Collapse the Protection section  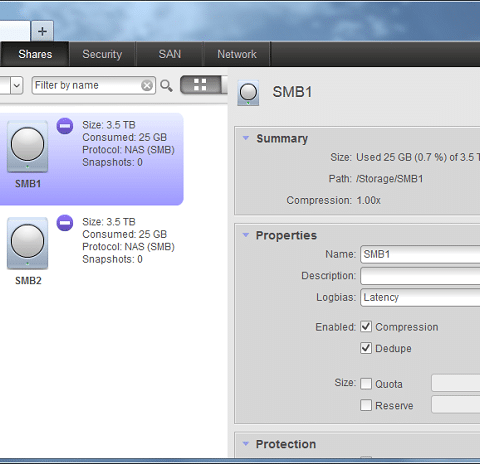coord(246,444)
